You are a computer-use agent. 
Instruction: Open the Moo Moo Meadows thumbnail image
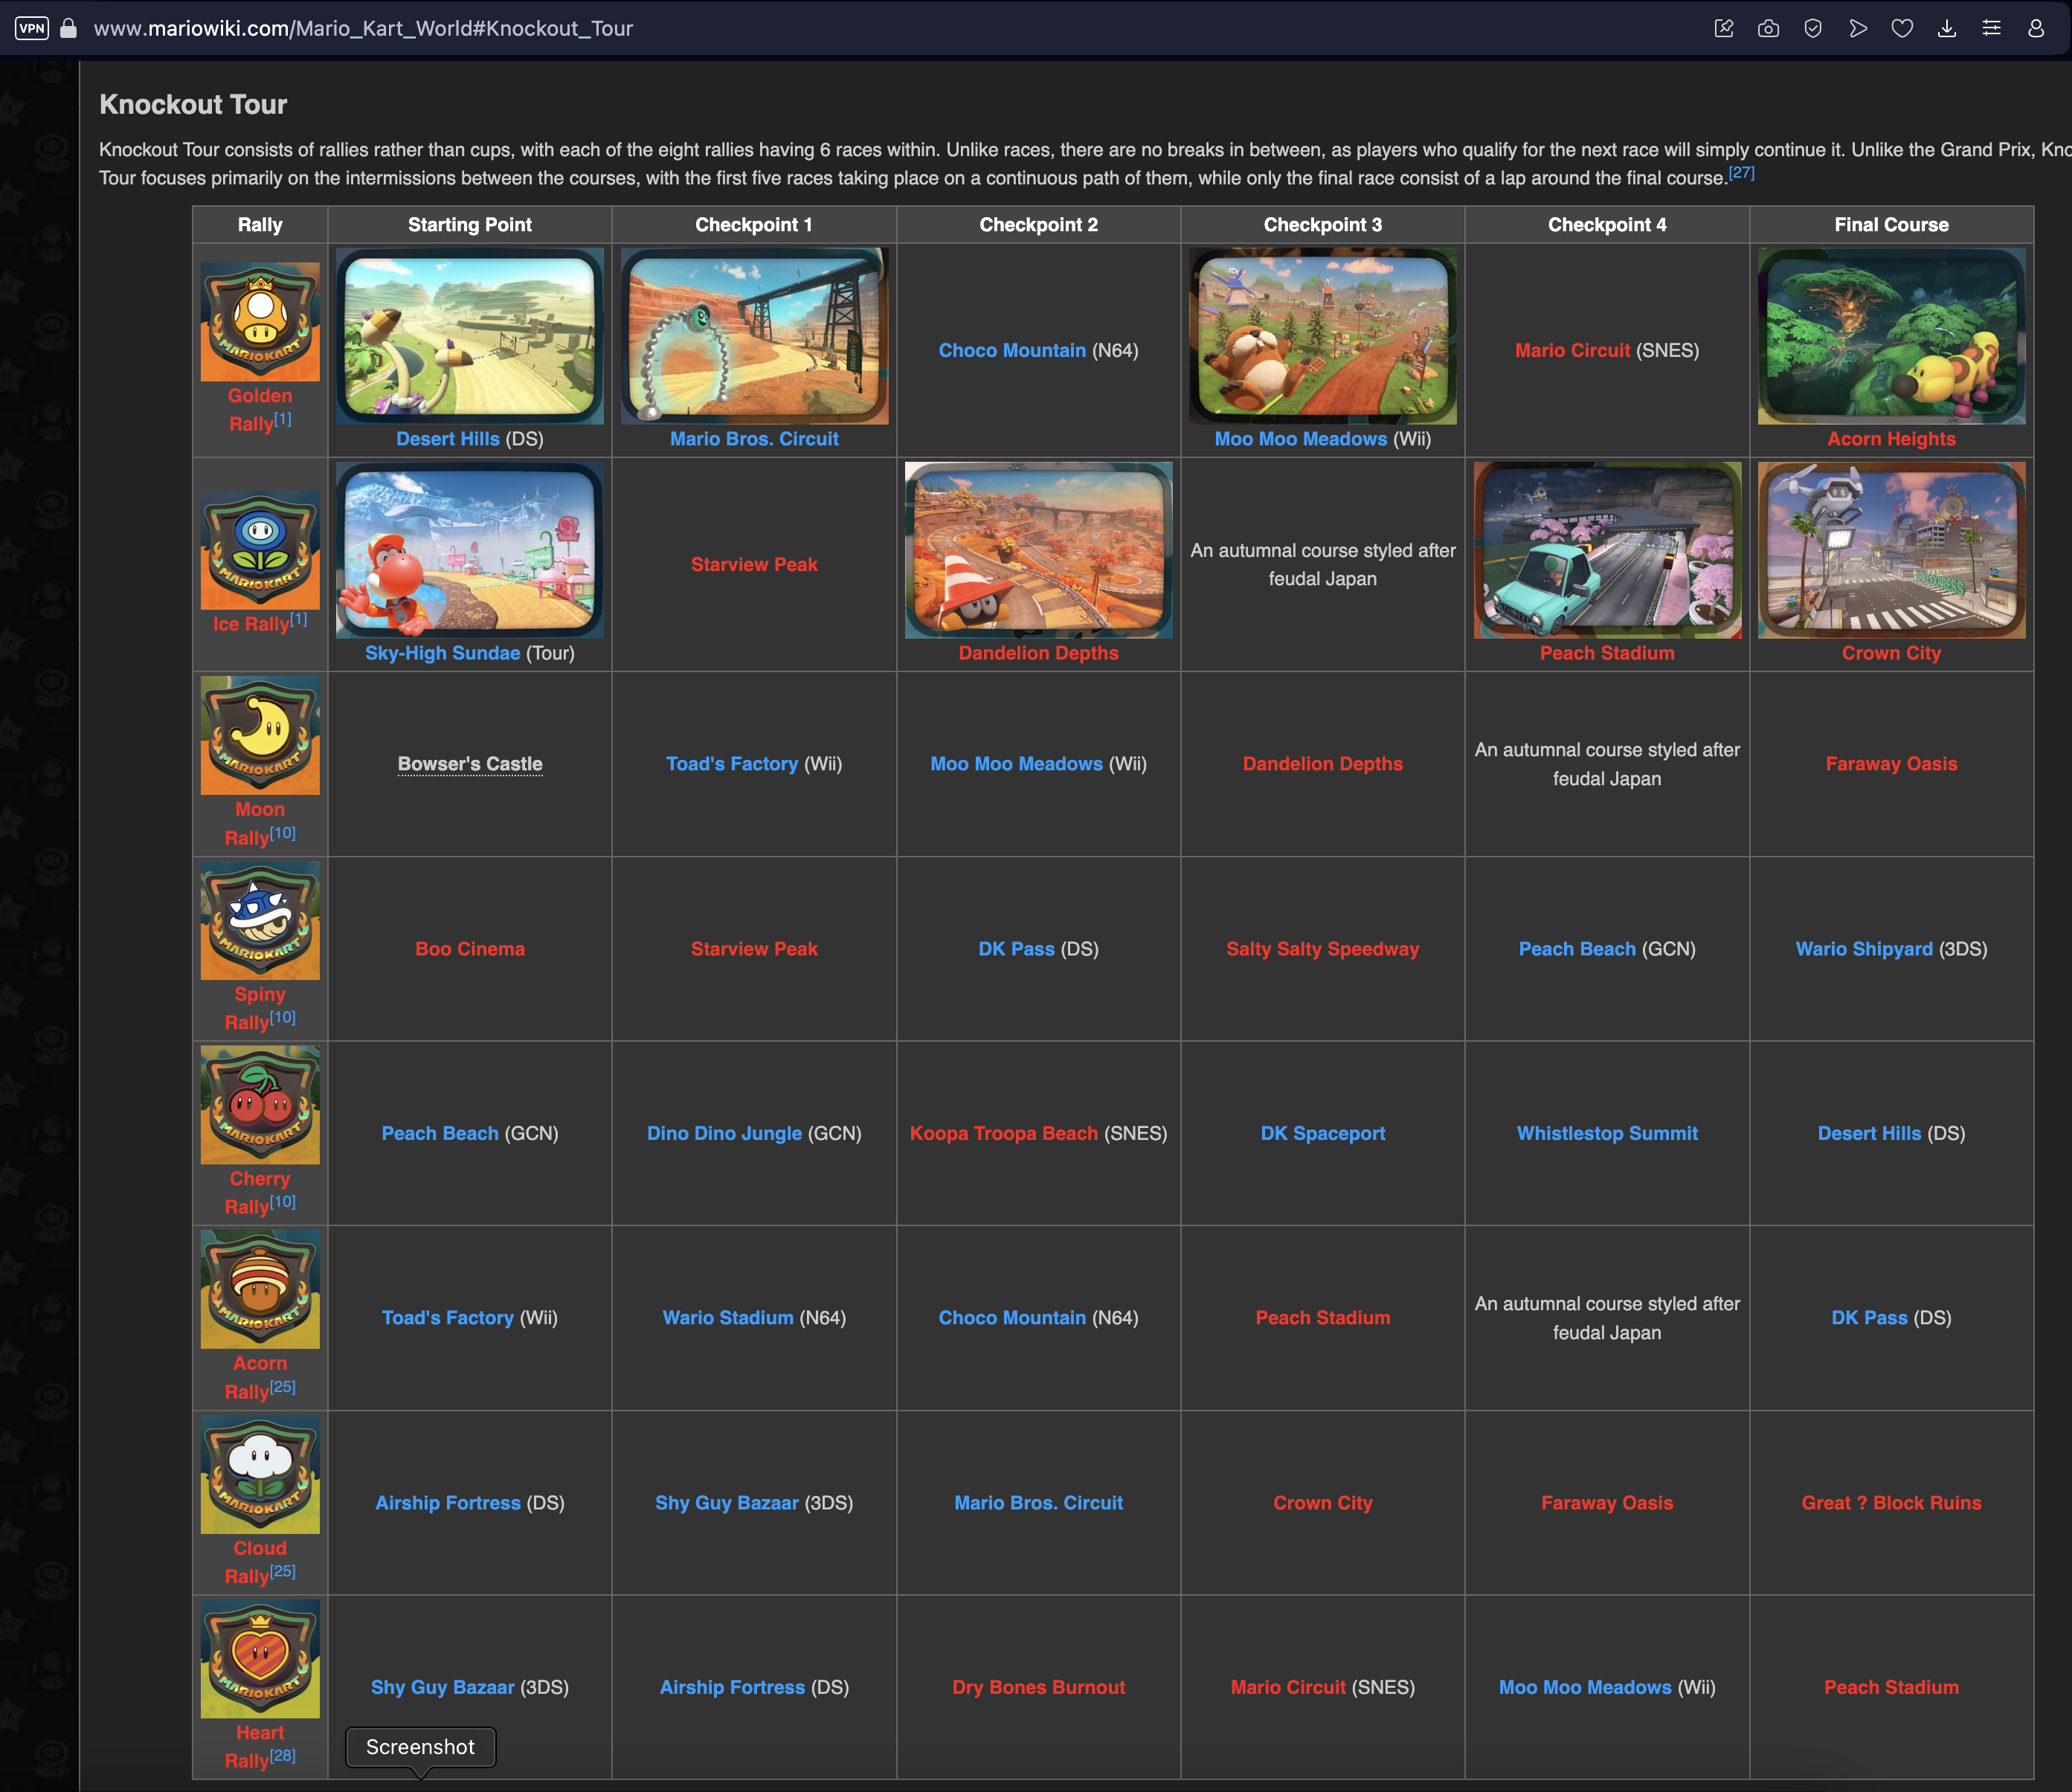tap(1323, 336)
